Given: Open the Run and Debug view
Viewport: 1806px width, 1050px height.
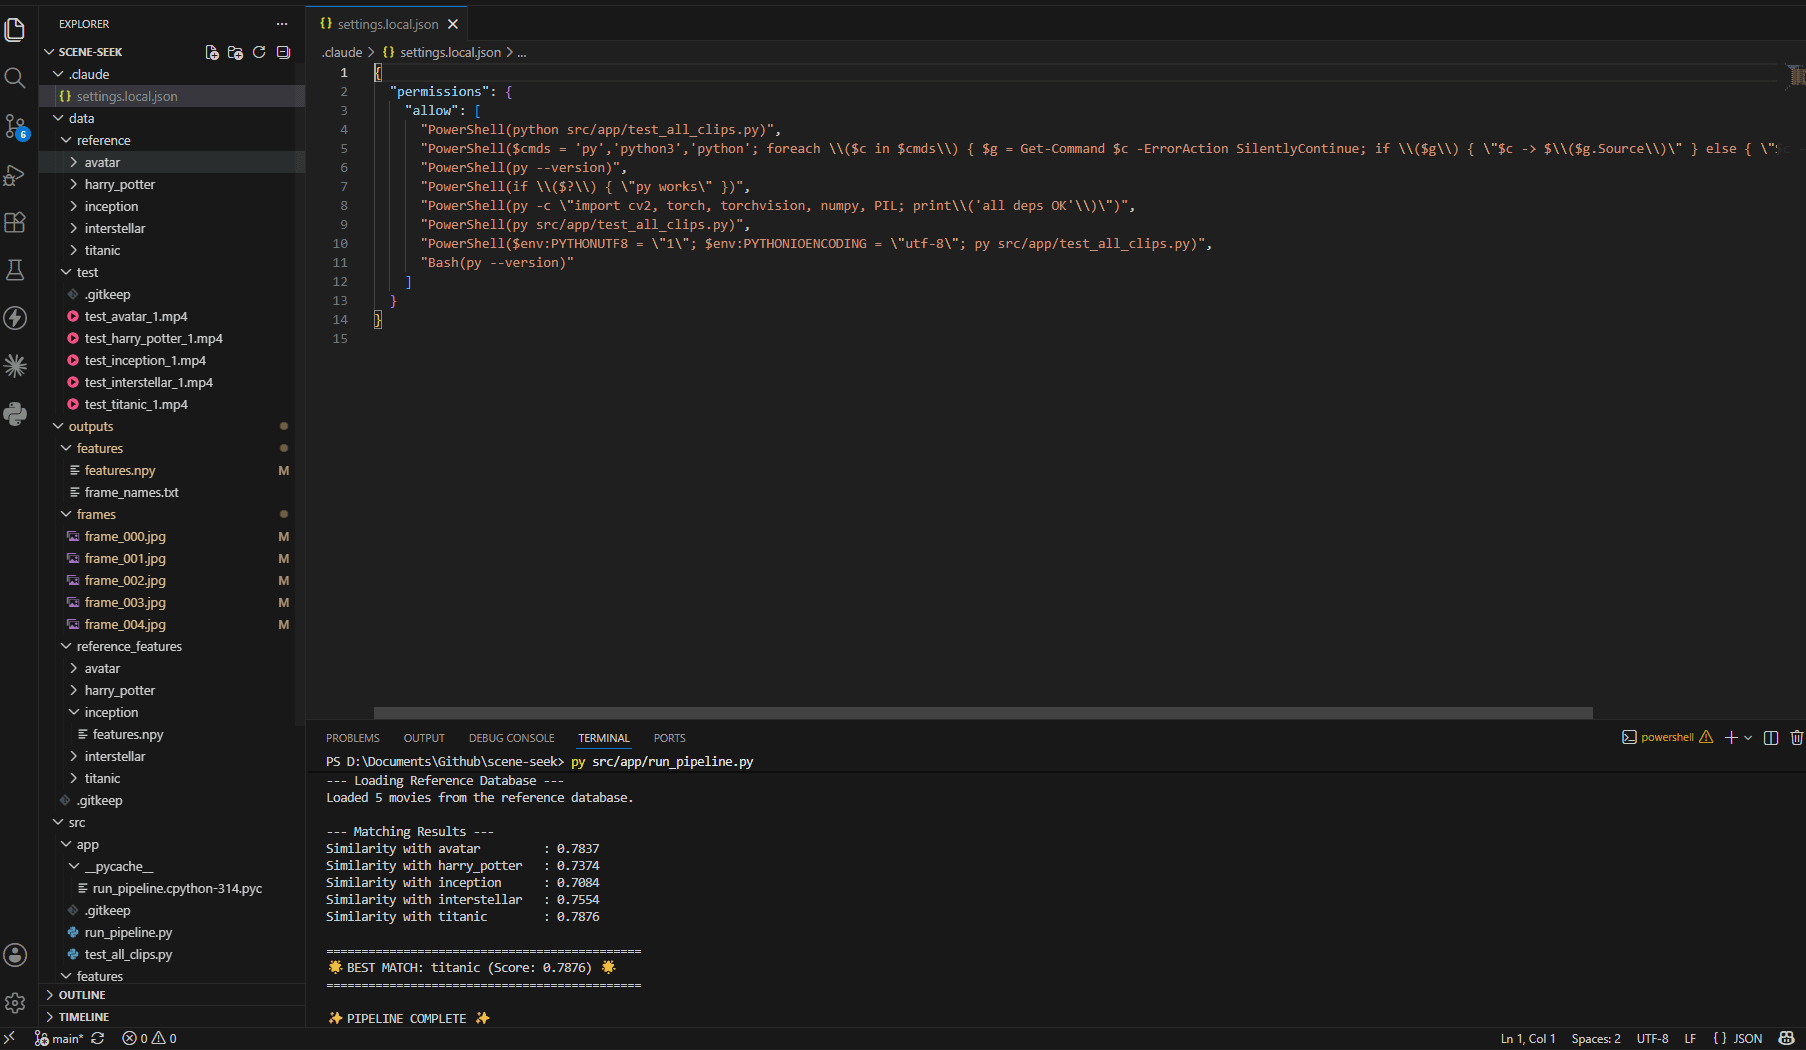Looking at the screenshot, I should tap(15, 174).
